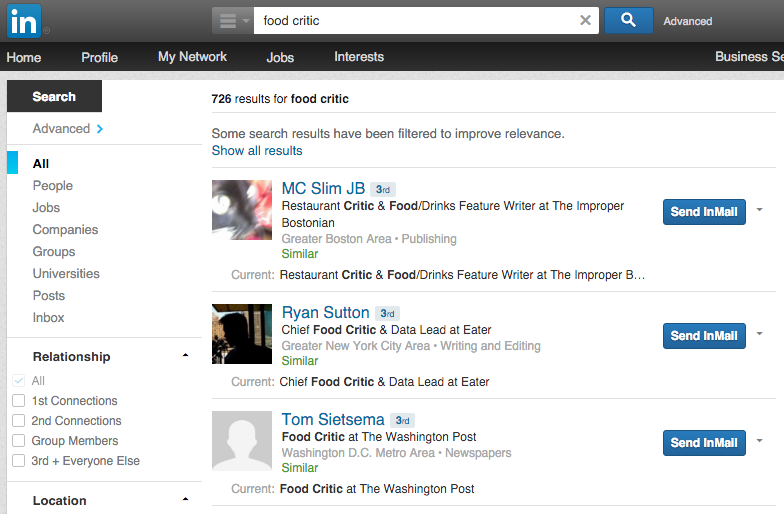The image size is (784, 514).
Task: Click the blue magnifier search button
Action: click(x=628, y=20)
